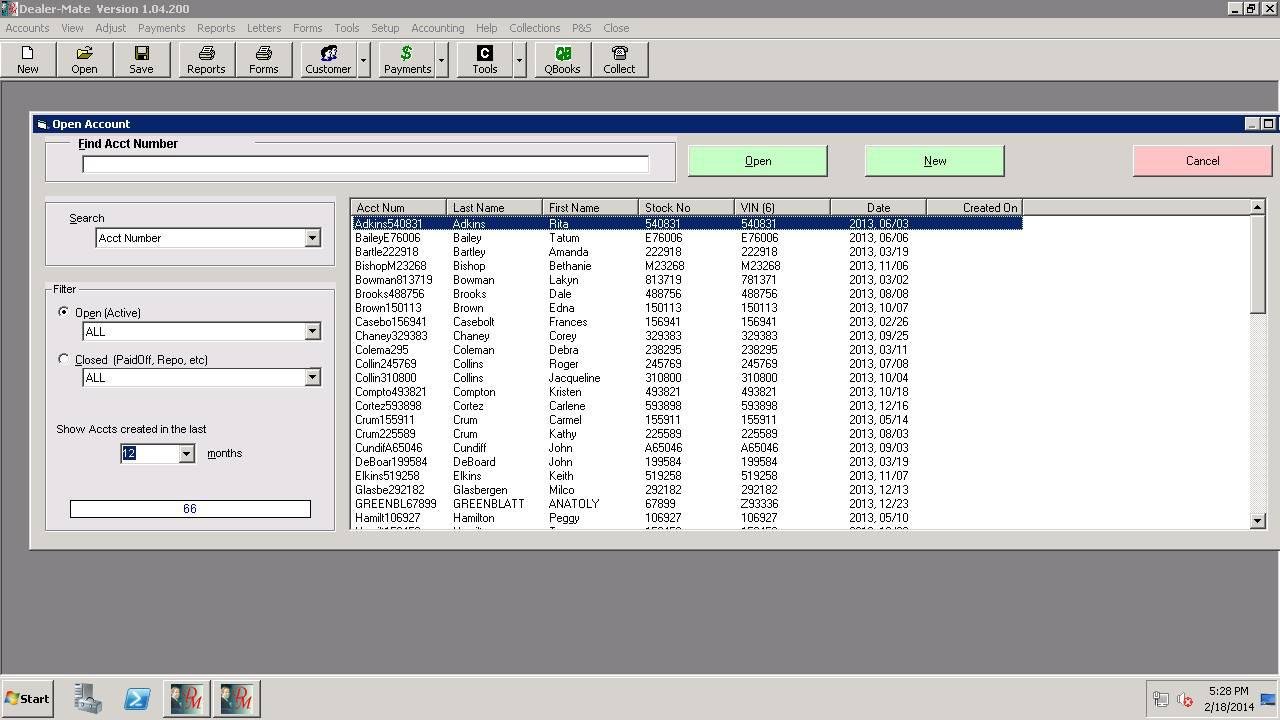The image size is (1280, 720).
Task: Sort by Created On column header
Action: [974, 208]
